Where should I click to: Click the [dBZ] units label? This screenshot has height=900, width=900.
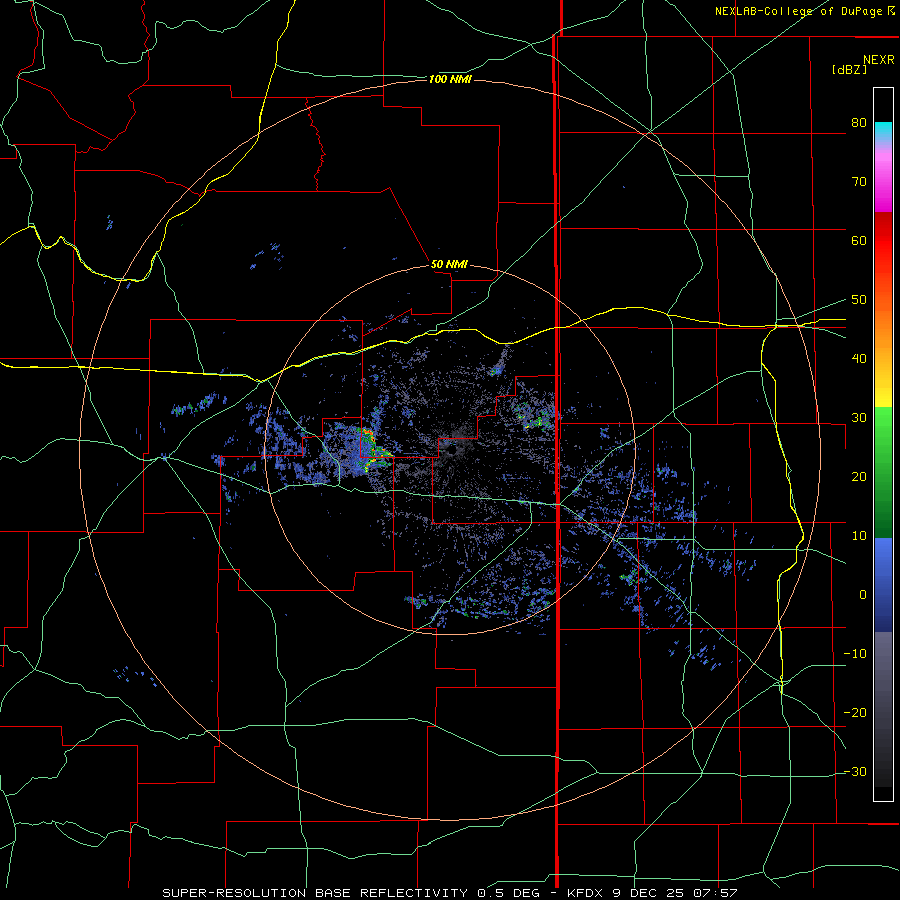849,69
